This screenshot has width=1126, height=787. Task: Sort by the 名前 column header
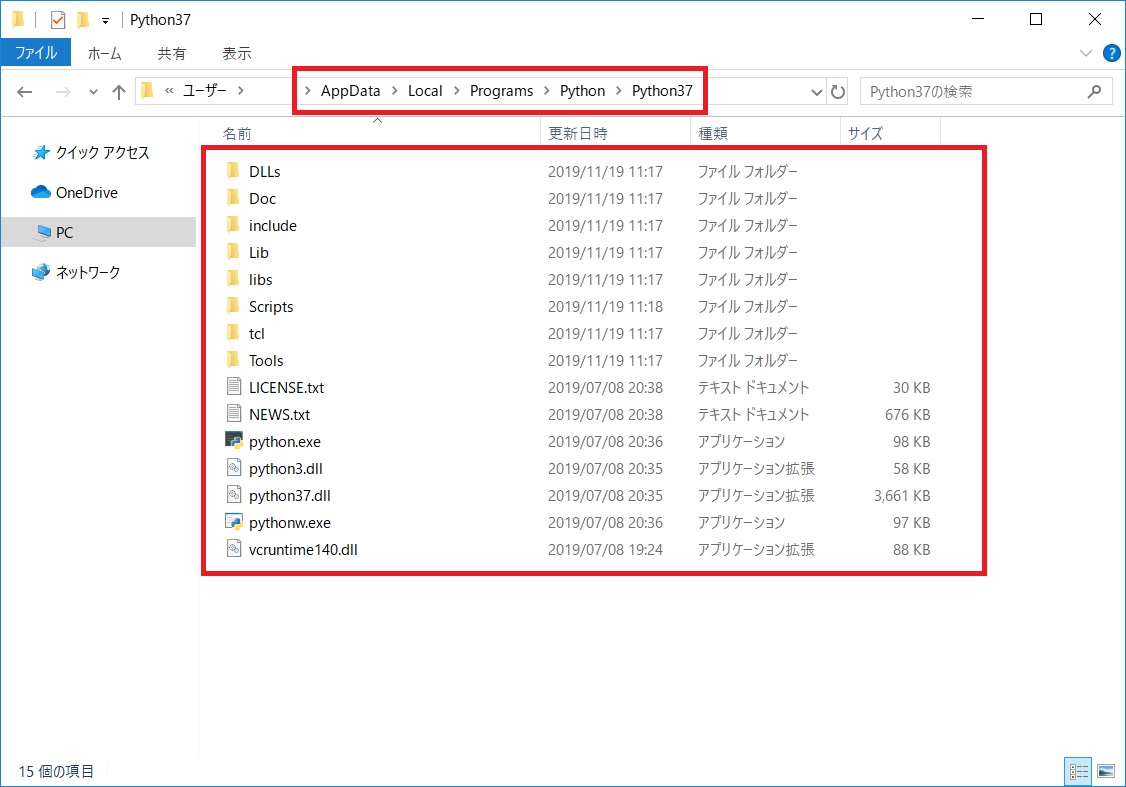click(x=237, y=134)
